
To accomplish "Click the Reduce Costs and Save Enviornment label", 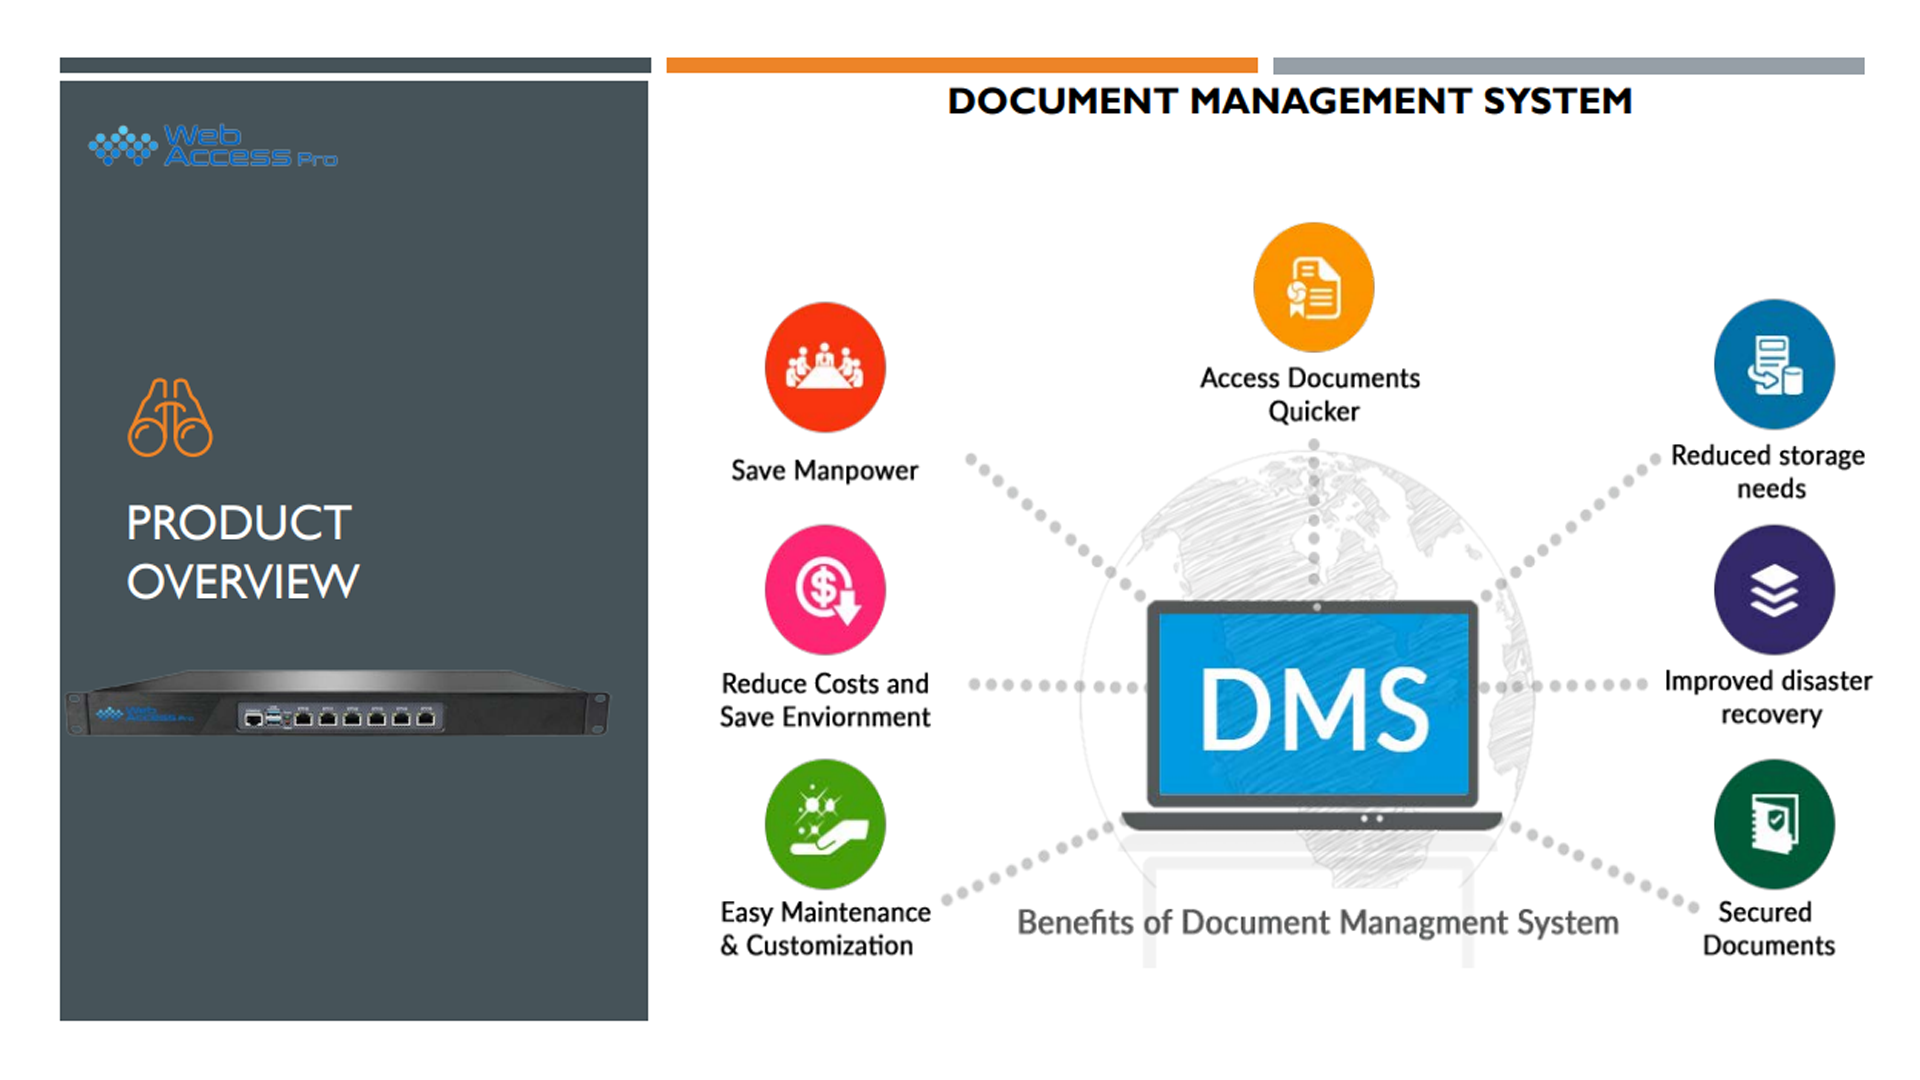I will click(825, 700).
